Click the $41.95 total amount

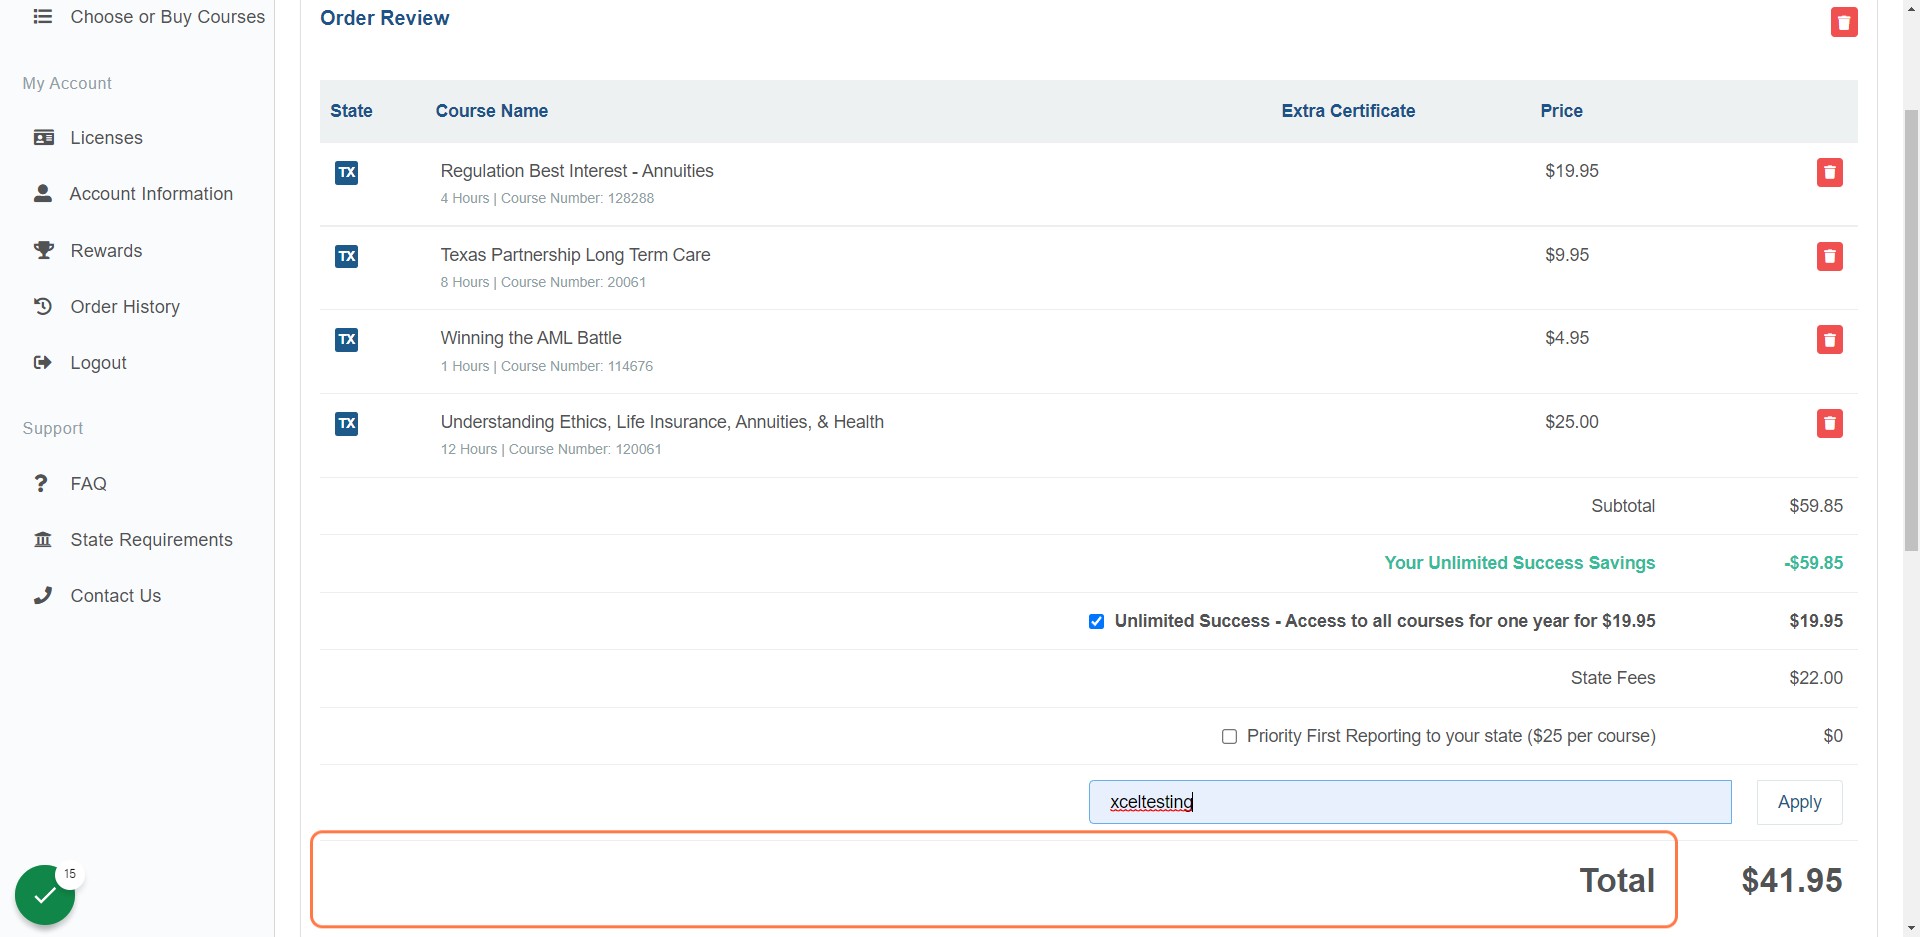[x=1791, y=881]
